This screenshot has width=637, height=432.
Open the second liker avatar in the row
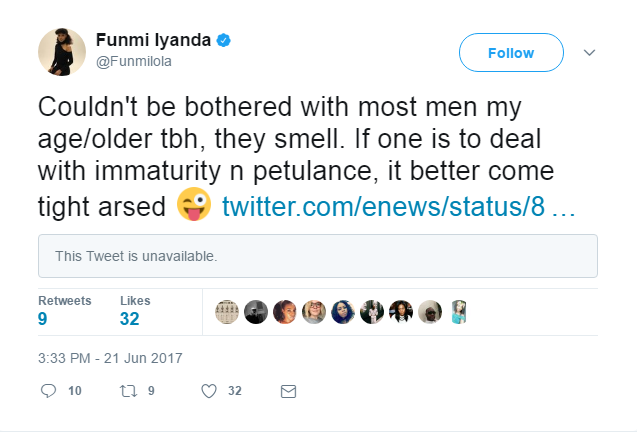click(256, 311)
